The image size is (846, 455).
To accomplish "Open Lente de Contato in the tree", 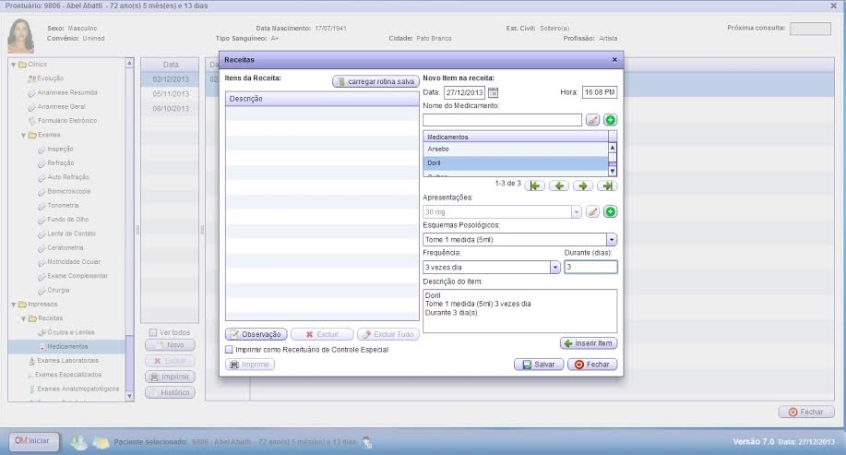I will pos(71,234).
